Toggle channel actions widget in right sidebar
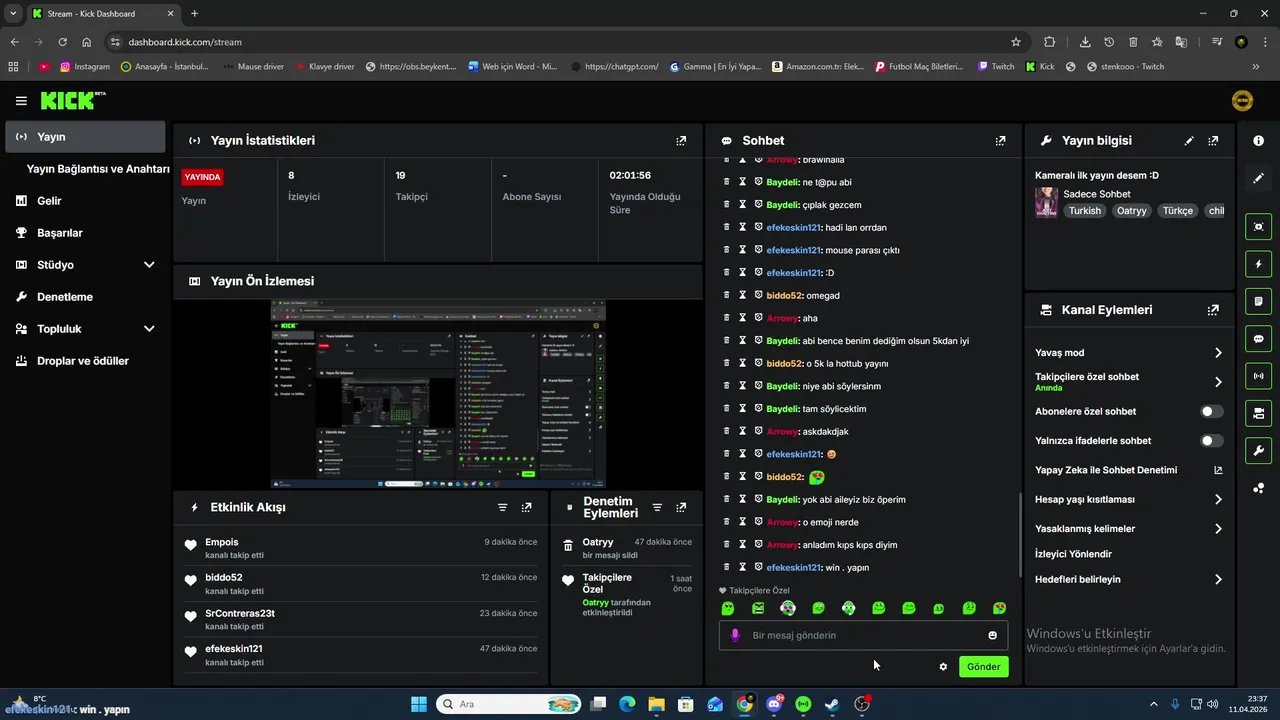 point(1259,413)
